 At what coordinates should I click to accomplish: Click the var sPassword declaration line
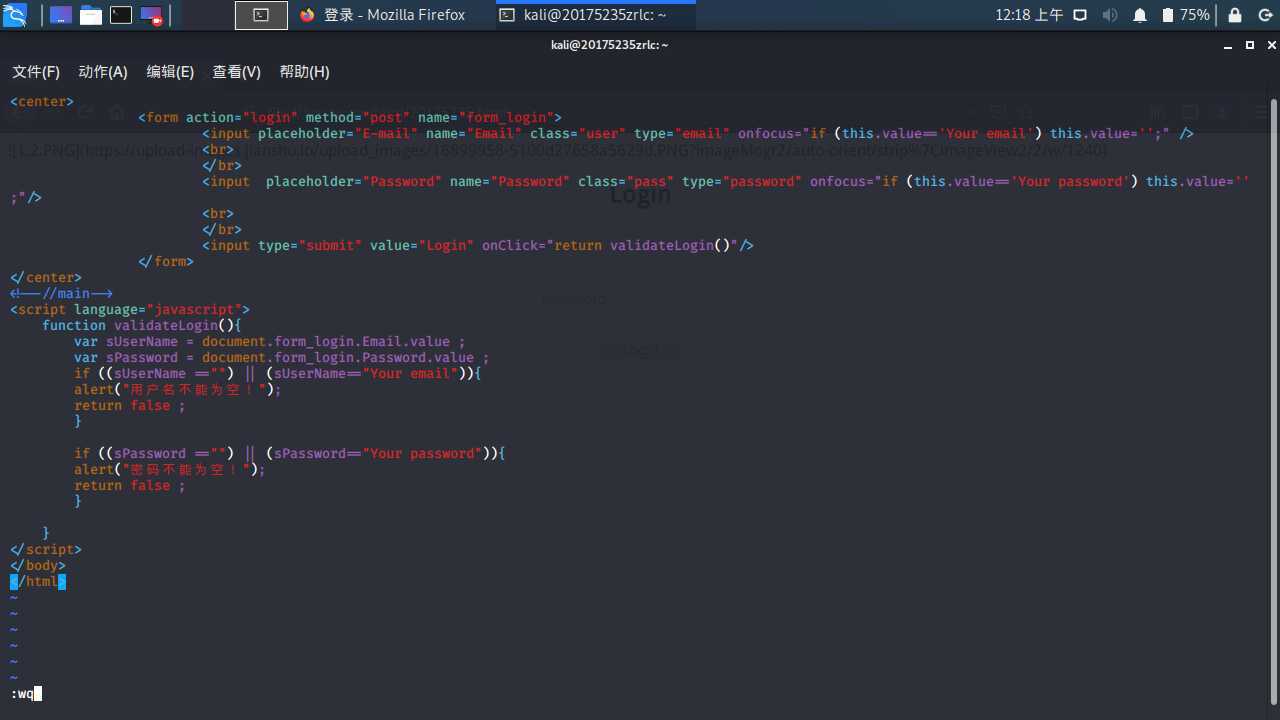pos(282,357)
